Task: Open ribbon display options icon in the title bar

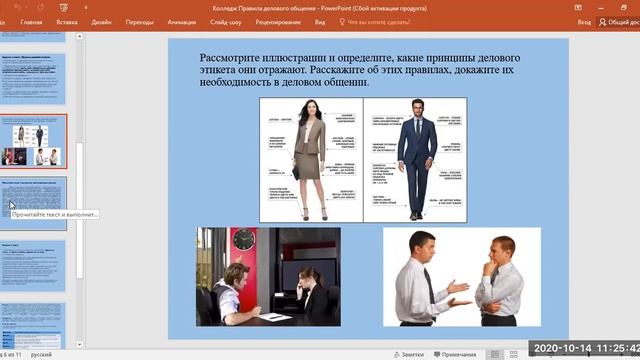Action: pyautogui.click(x=578, y=8)
